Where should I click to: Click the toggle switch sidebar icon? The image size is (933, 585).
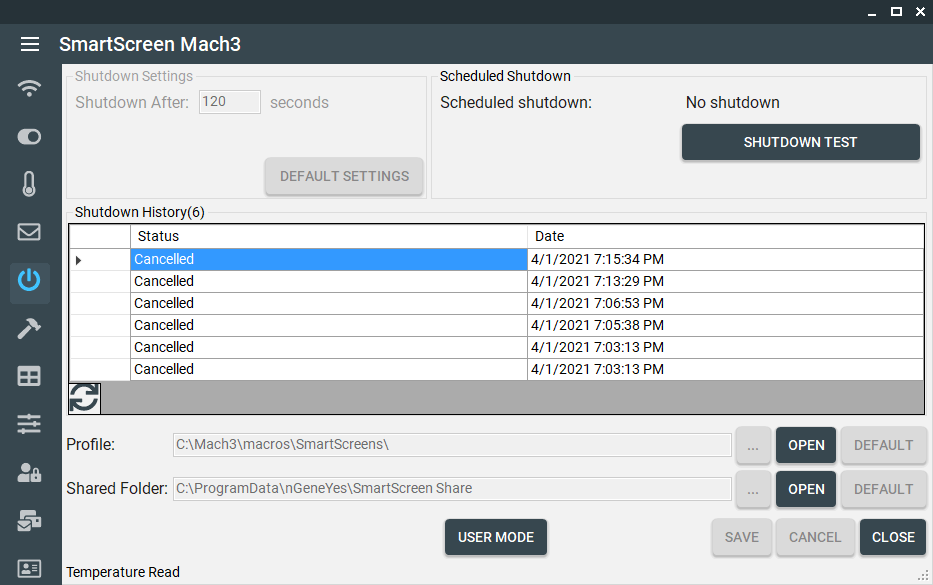click(x=30, y=136)
